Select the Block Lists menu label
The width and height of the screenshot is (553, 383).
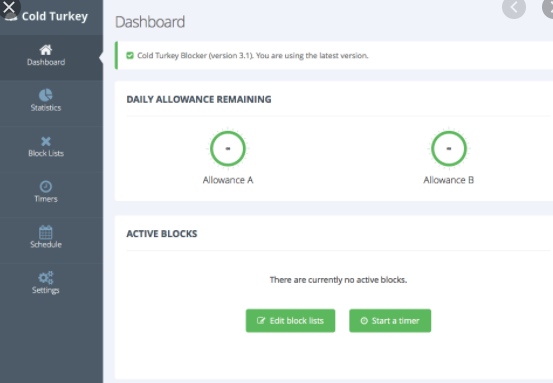click(x=46, y=153)
